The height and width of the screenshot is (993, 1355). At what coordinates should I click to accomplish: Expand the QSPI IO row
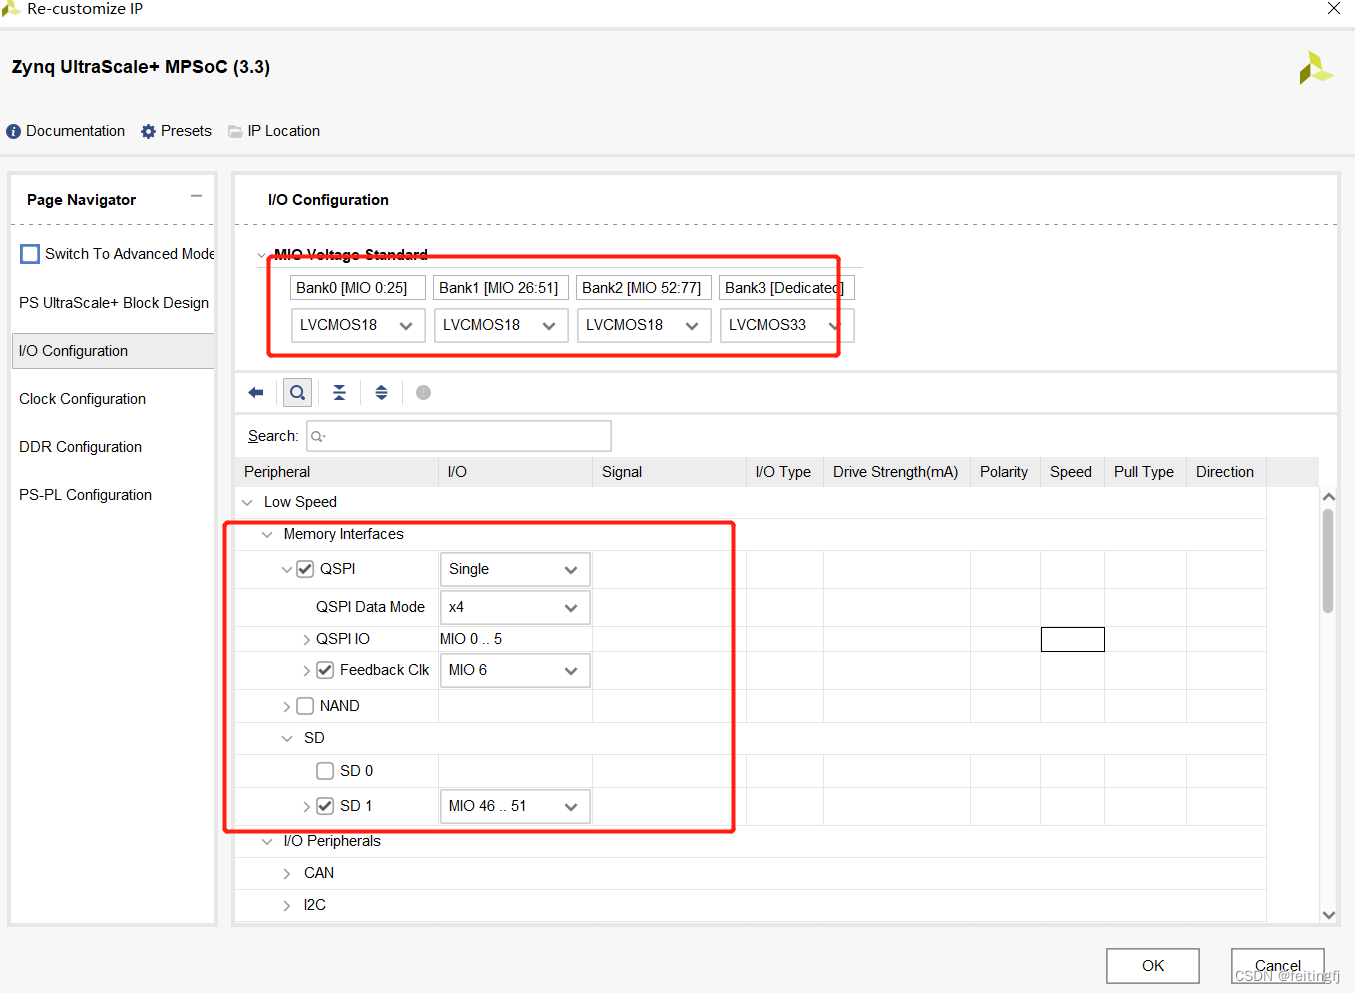(306, 639)
